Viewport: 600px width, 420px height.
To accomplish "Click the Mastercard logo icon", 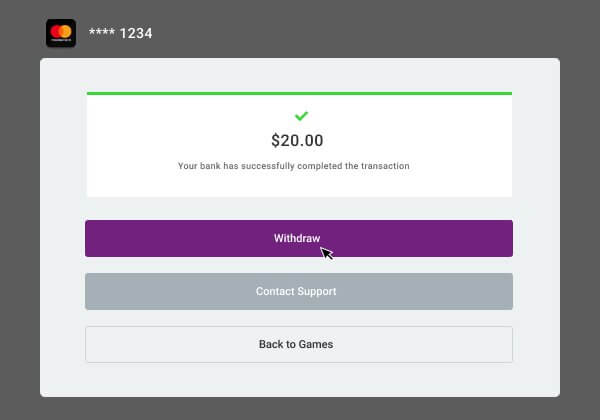I will (61, 33).
